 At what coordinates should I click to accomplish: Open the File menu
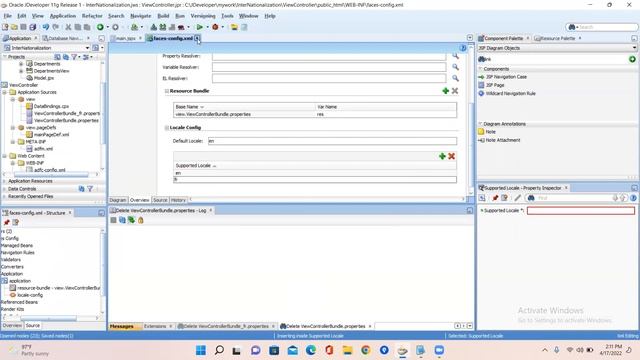pyautogui.click(x=8, y=16)
